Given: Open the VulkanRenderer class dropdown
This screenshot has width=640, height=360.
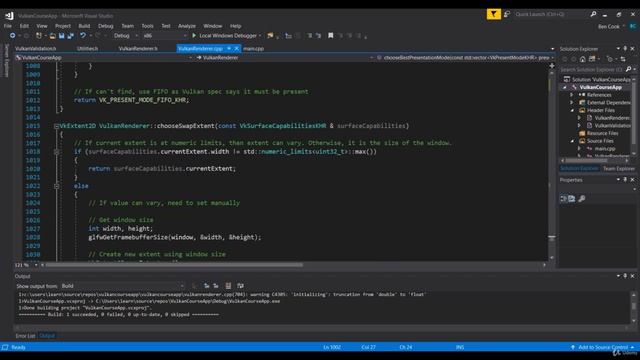Looking at the screenshot, I should point(284,58).
